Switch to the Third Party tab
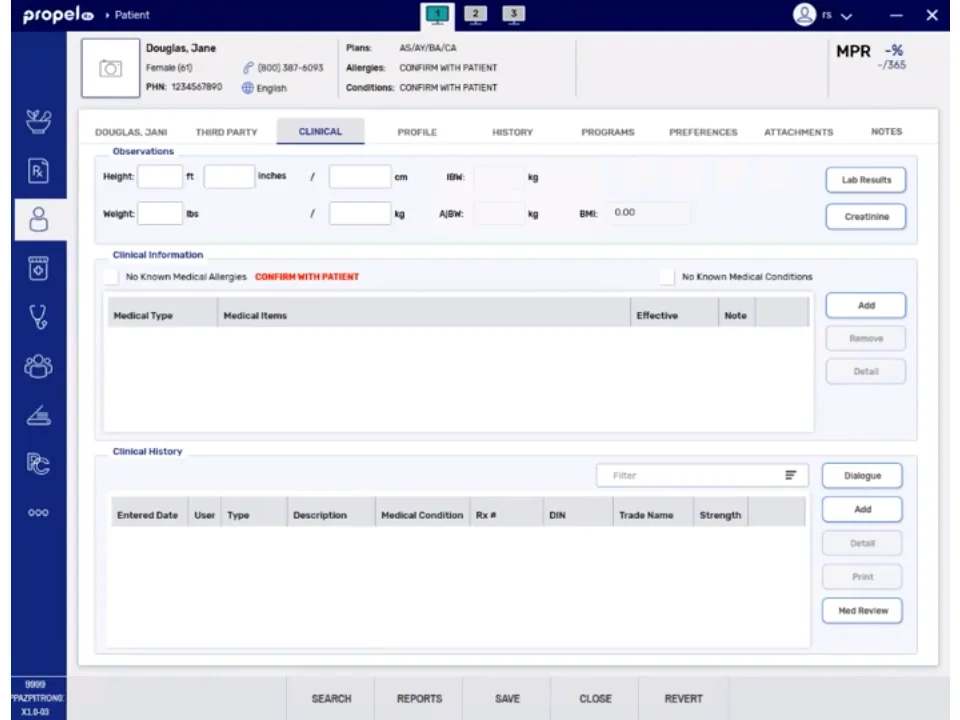 [x=227, y=132]
